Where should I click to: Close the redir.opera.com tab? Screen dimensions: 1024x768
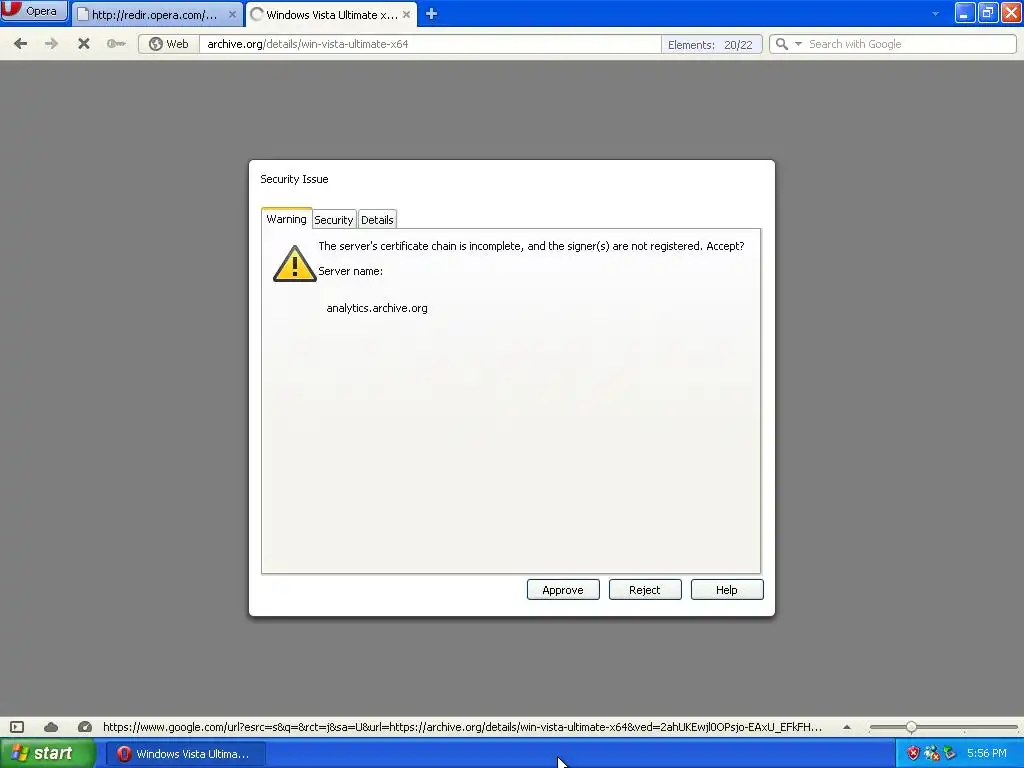[232, 14]
